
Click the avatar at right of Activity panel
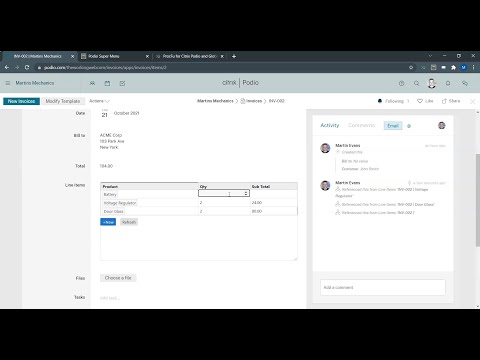coord(442,125)
